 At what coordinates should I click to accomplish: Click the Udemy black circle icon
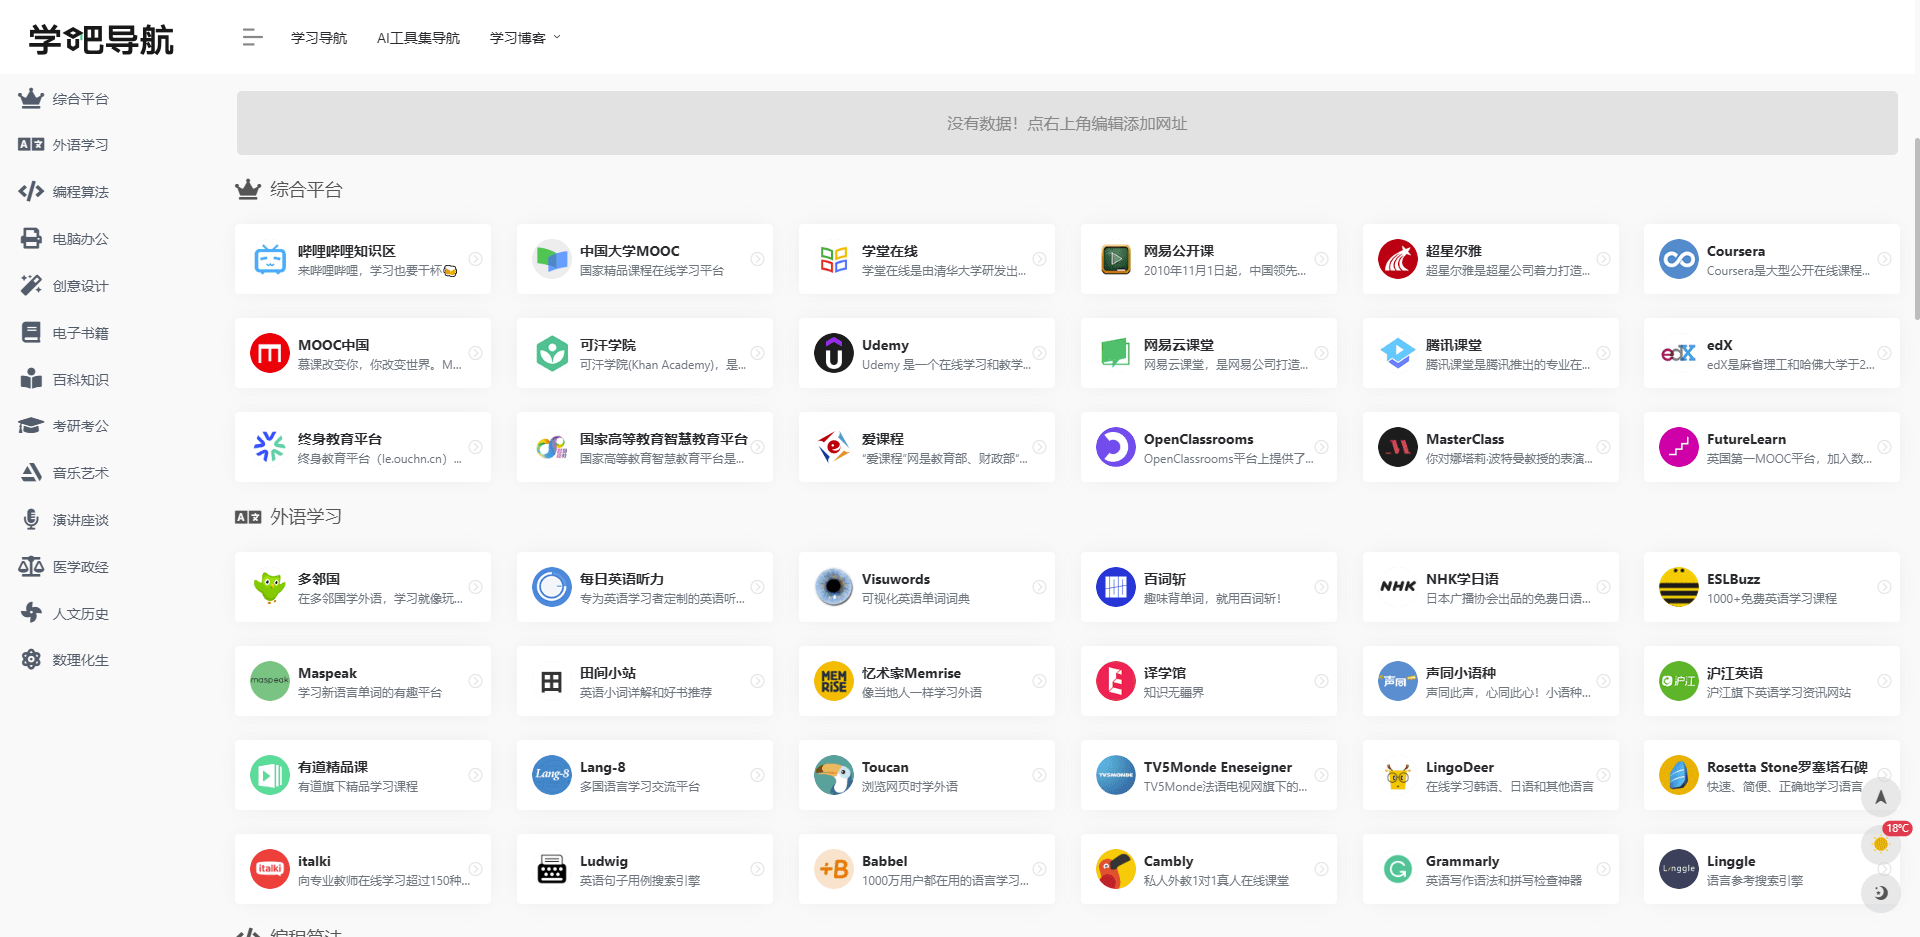[834, 353]
